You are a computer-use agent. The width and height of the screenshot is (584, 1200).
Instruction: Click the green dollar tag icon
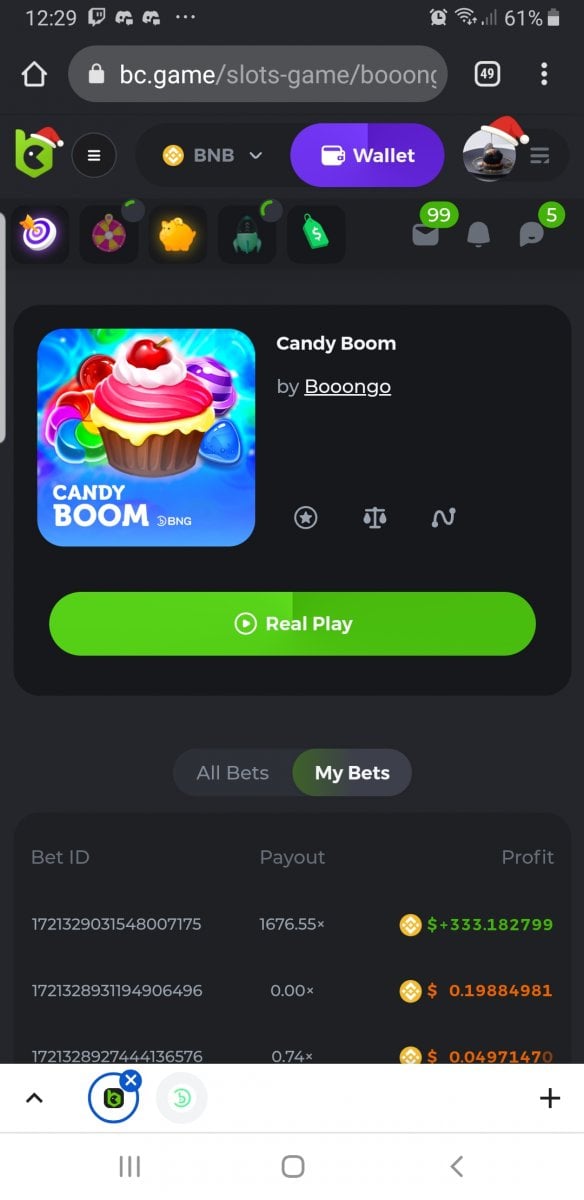tap(316, 234)
